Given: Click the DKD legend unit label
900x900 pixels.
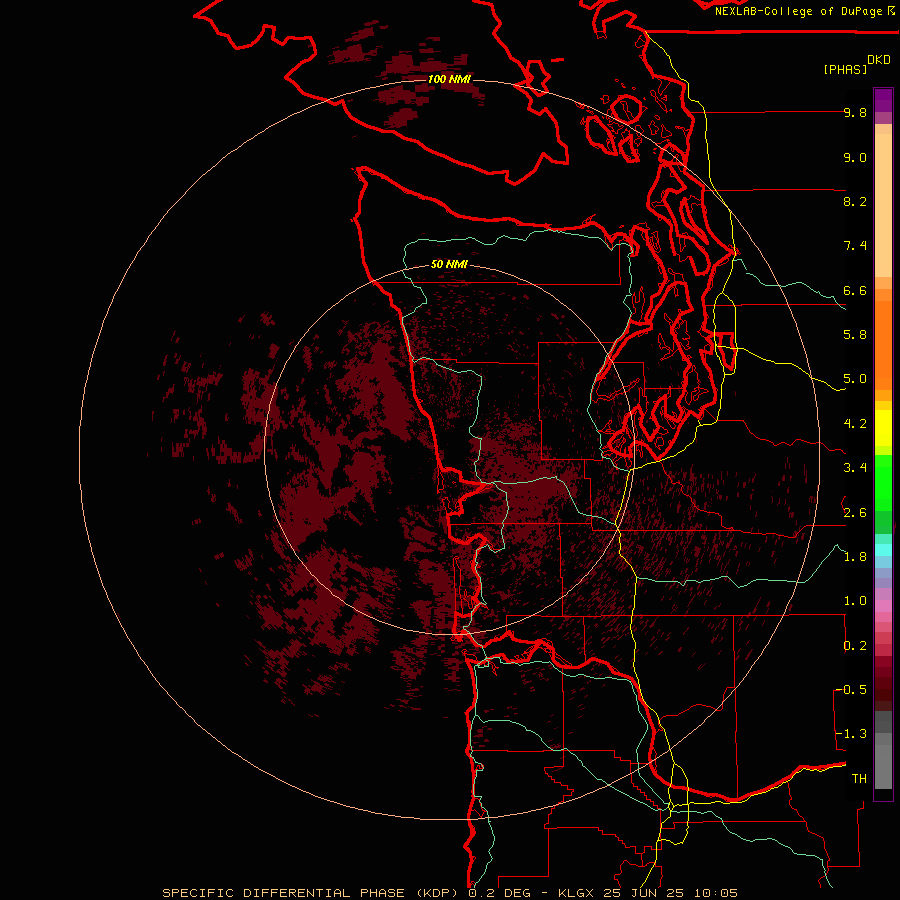Looking at the screenshot, I should tap(879, 60).
